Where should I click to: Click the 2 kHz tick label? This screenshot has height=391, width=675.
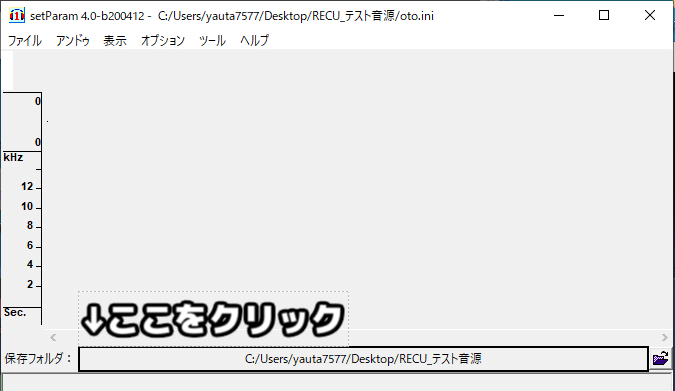[x=30, y=284]
